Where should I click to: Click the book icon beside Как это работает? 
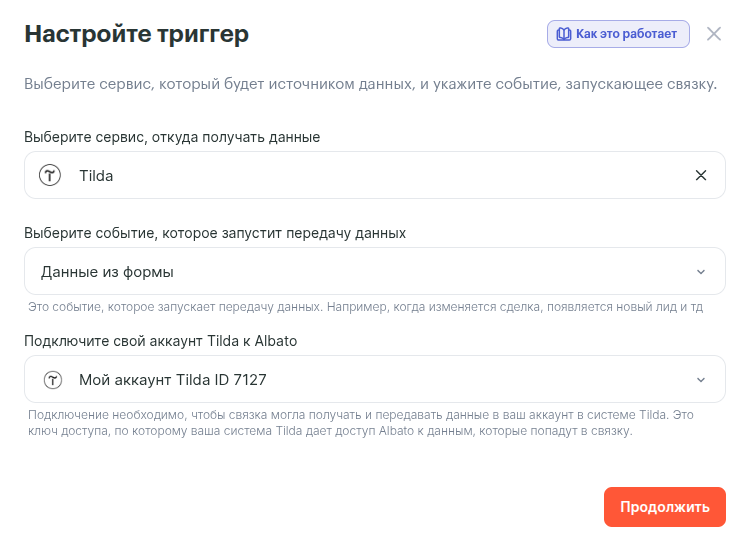[563, 34]
